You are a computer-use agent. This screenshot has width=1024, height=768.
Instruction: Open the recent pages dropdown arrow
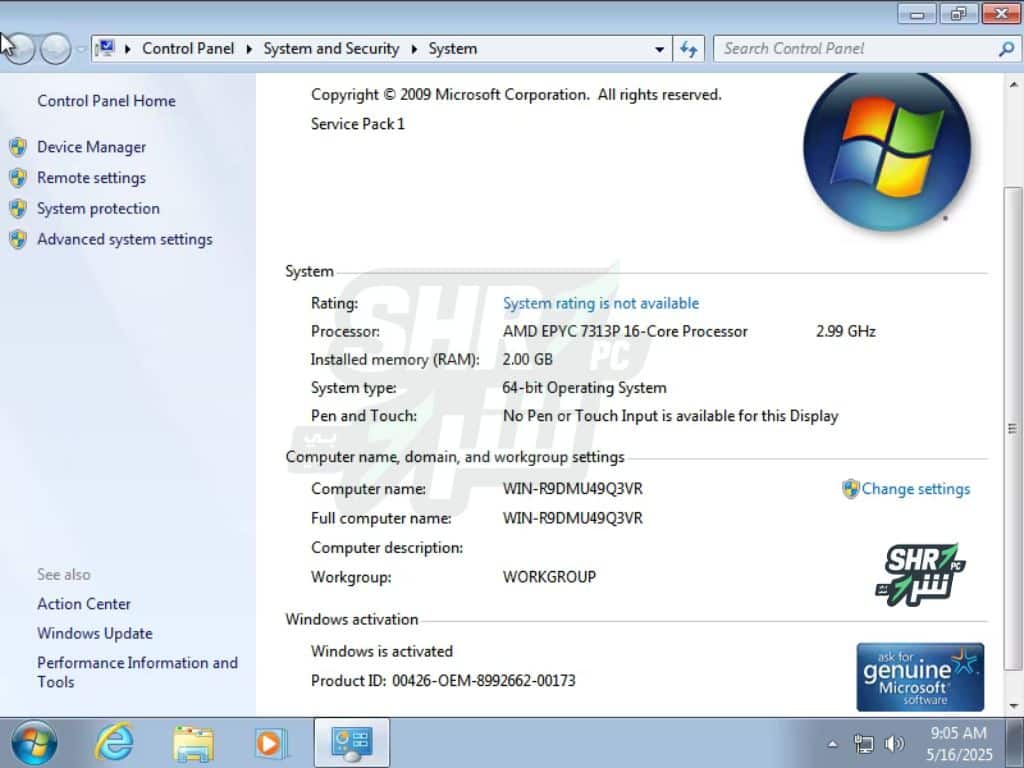(x=81, y=49)
